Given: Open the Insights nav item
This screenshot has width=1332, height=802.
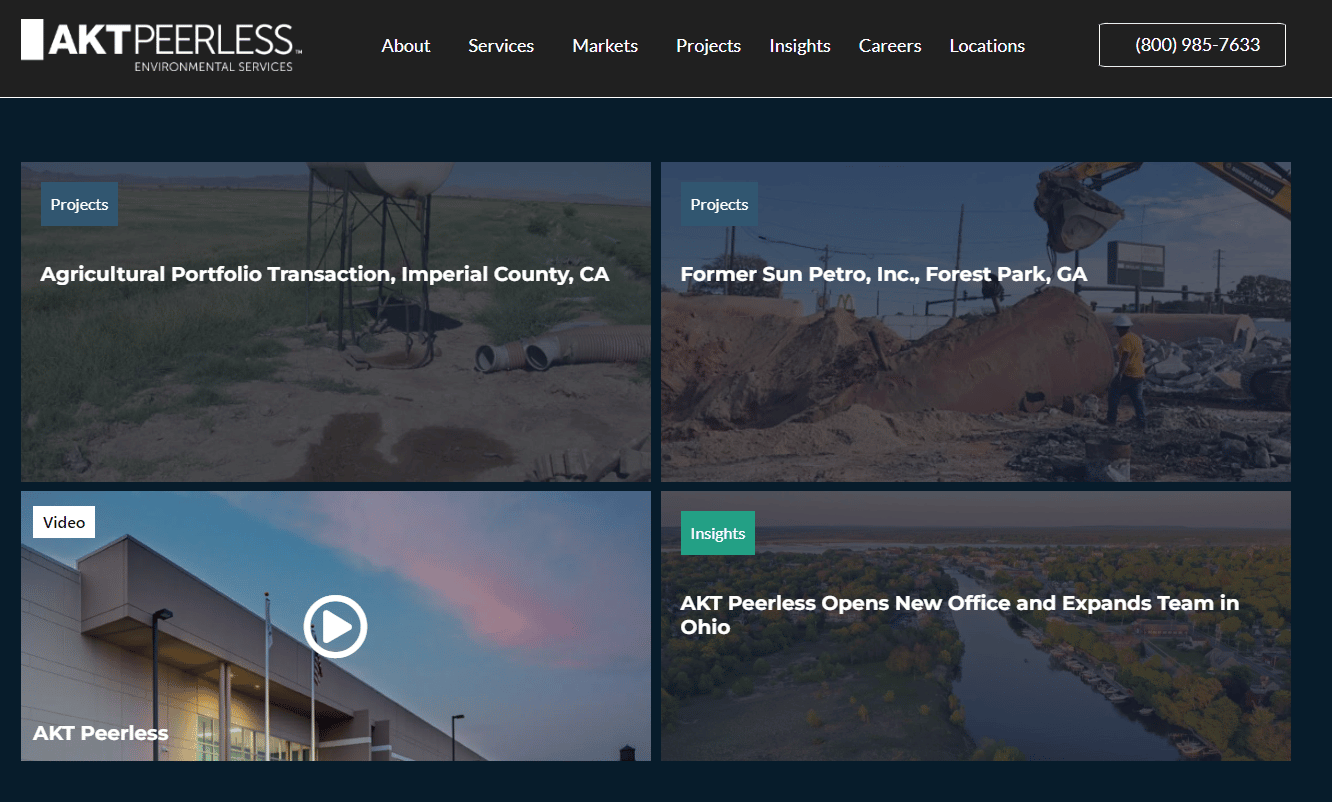Looking at the screenshot, I should point(800,46).
